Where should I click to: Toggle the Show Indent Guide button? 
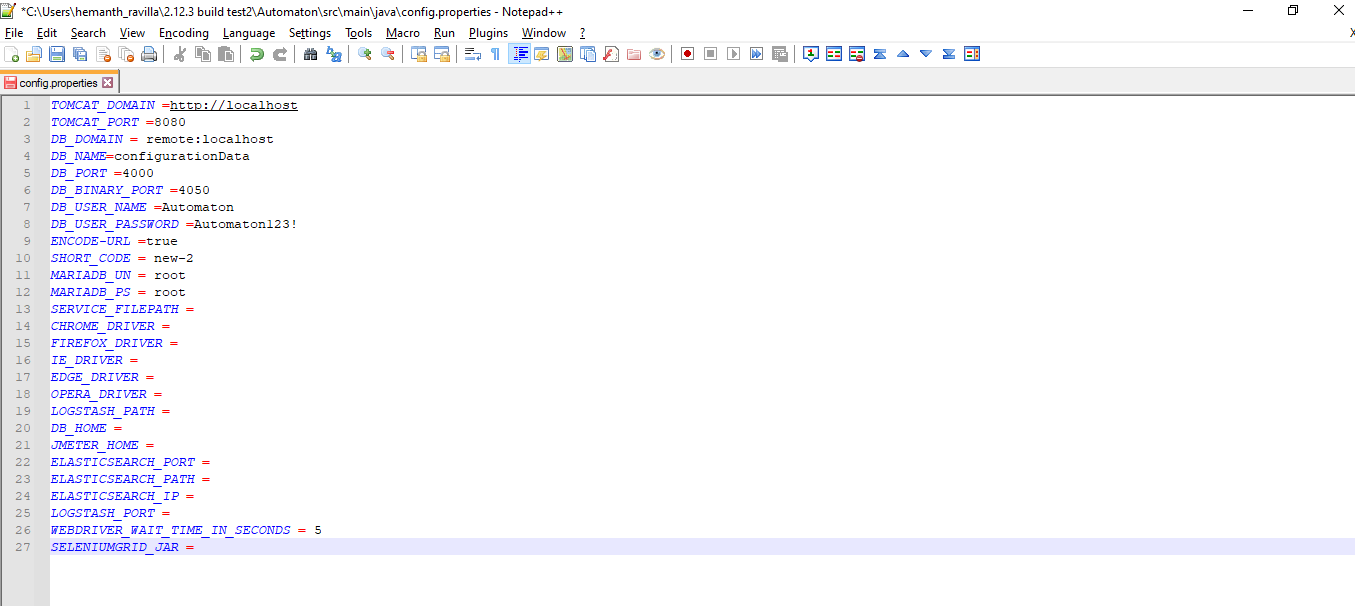tap(519, 54)
